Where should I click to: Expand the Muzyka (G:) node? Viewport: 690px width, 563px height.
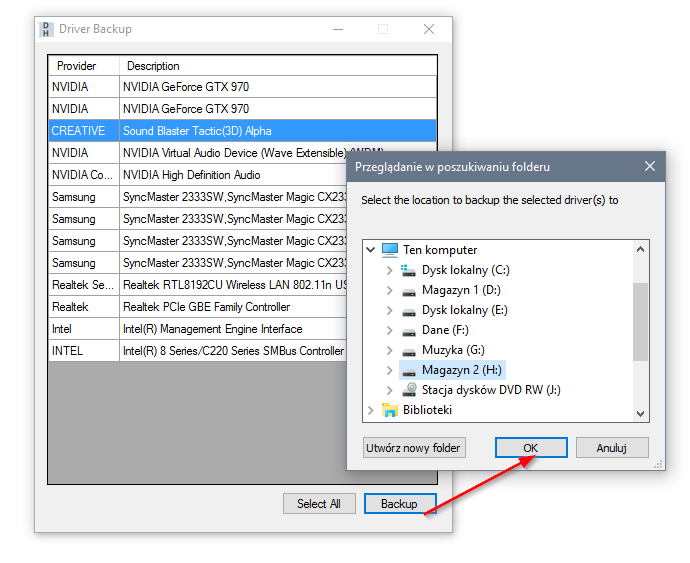pos(389,350)
